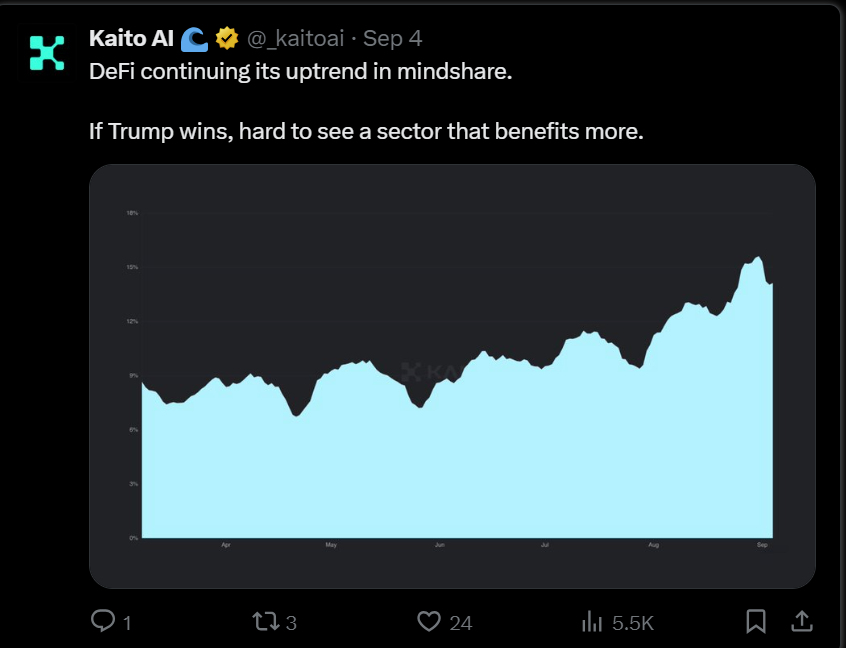Open the Kaito AI display name
This screenshot has height=648, width=846.
pos(131,39)
